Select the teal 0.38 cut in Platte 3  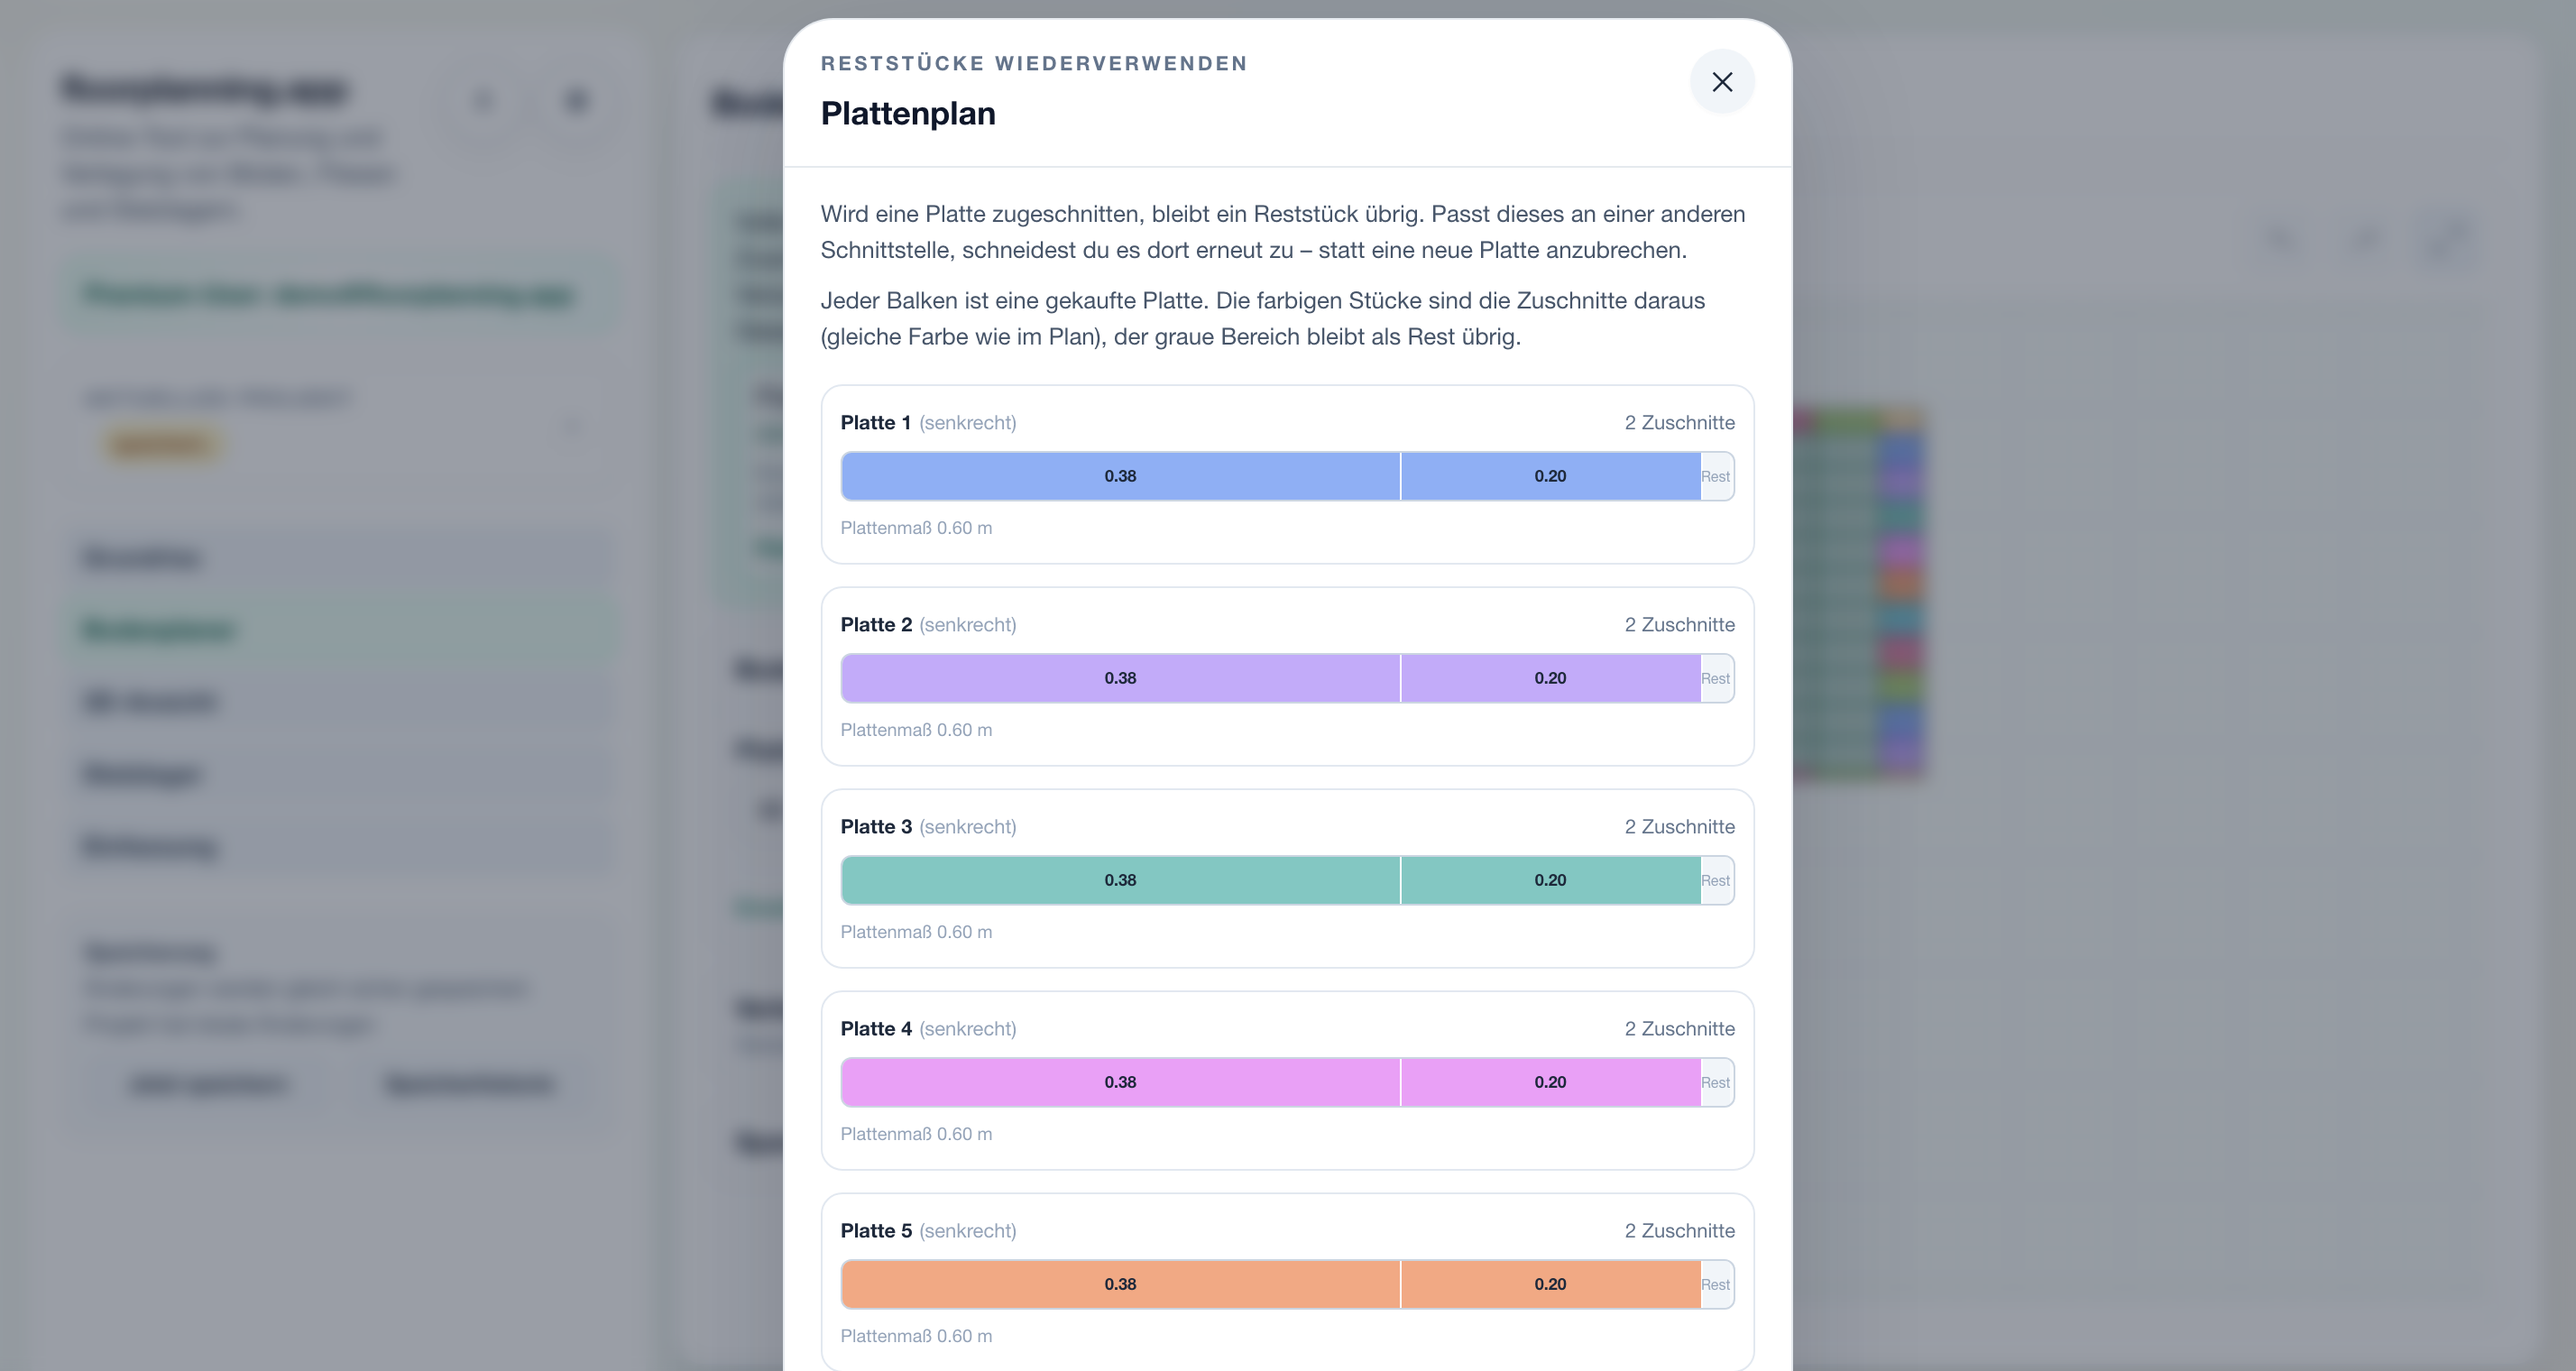pyautogui.click(x=1120, y=880)
